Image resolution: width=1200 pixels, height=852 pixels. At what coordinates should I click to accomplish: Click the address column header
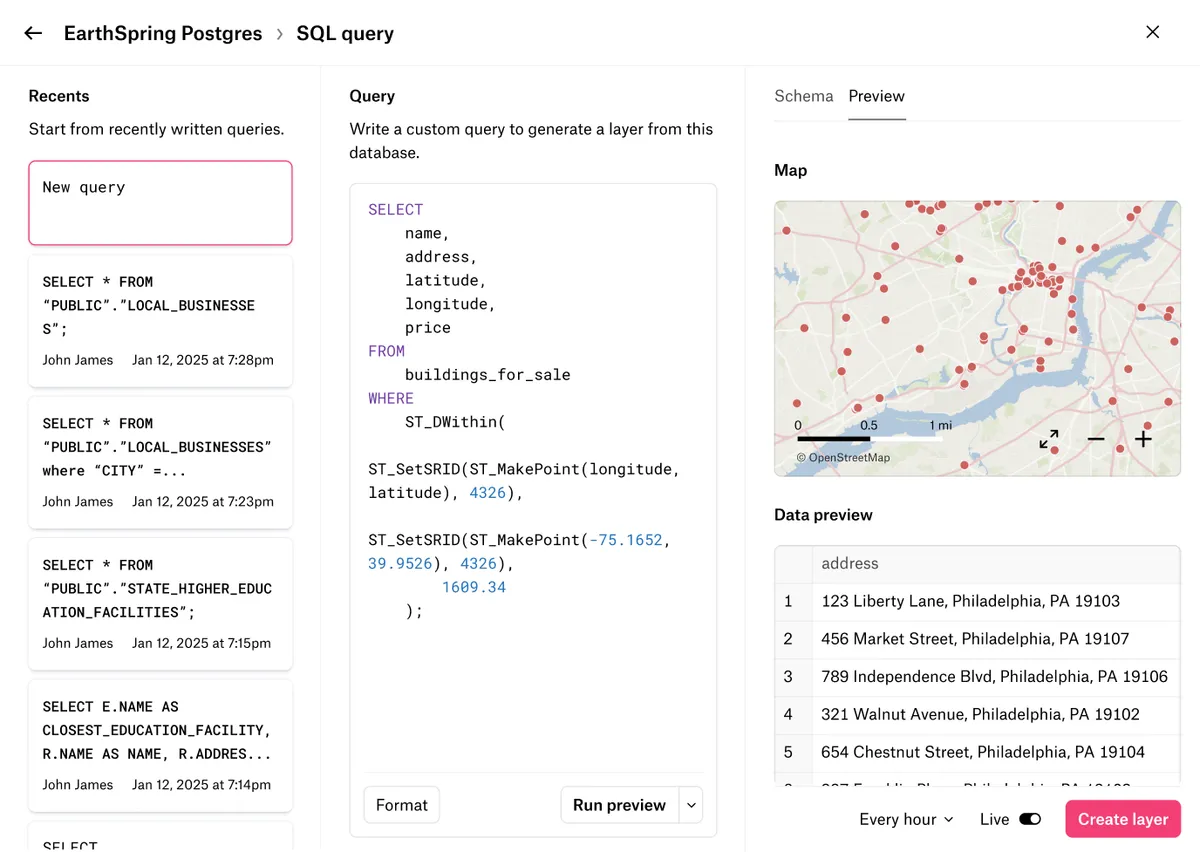(x=996, y=564)
